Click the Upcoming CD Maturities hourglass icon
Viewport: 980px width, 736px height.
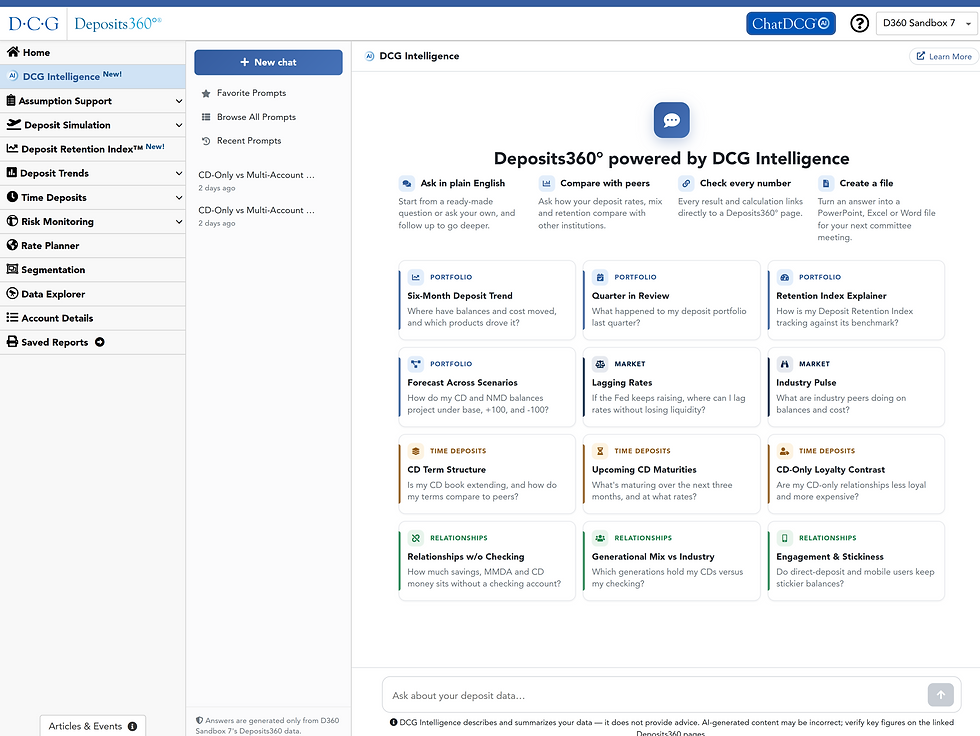(x=600, y=450)
